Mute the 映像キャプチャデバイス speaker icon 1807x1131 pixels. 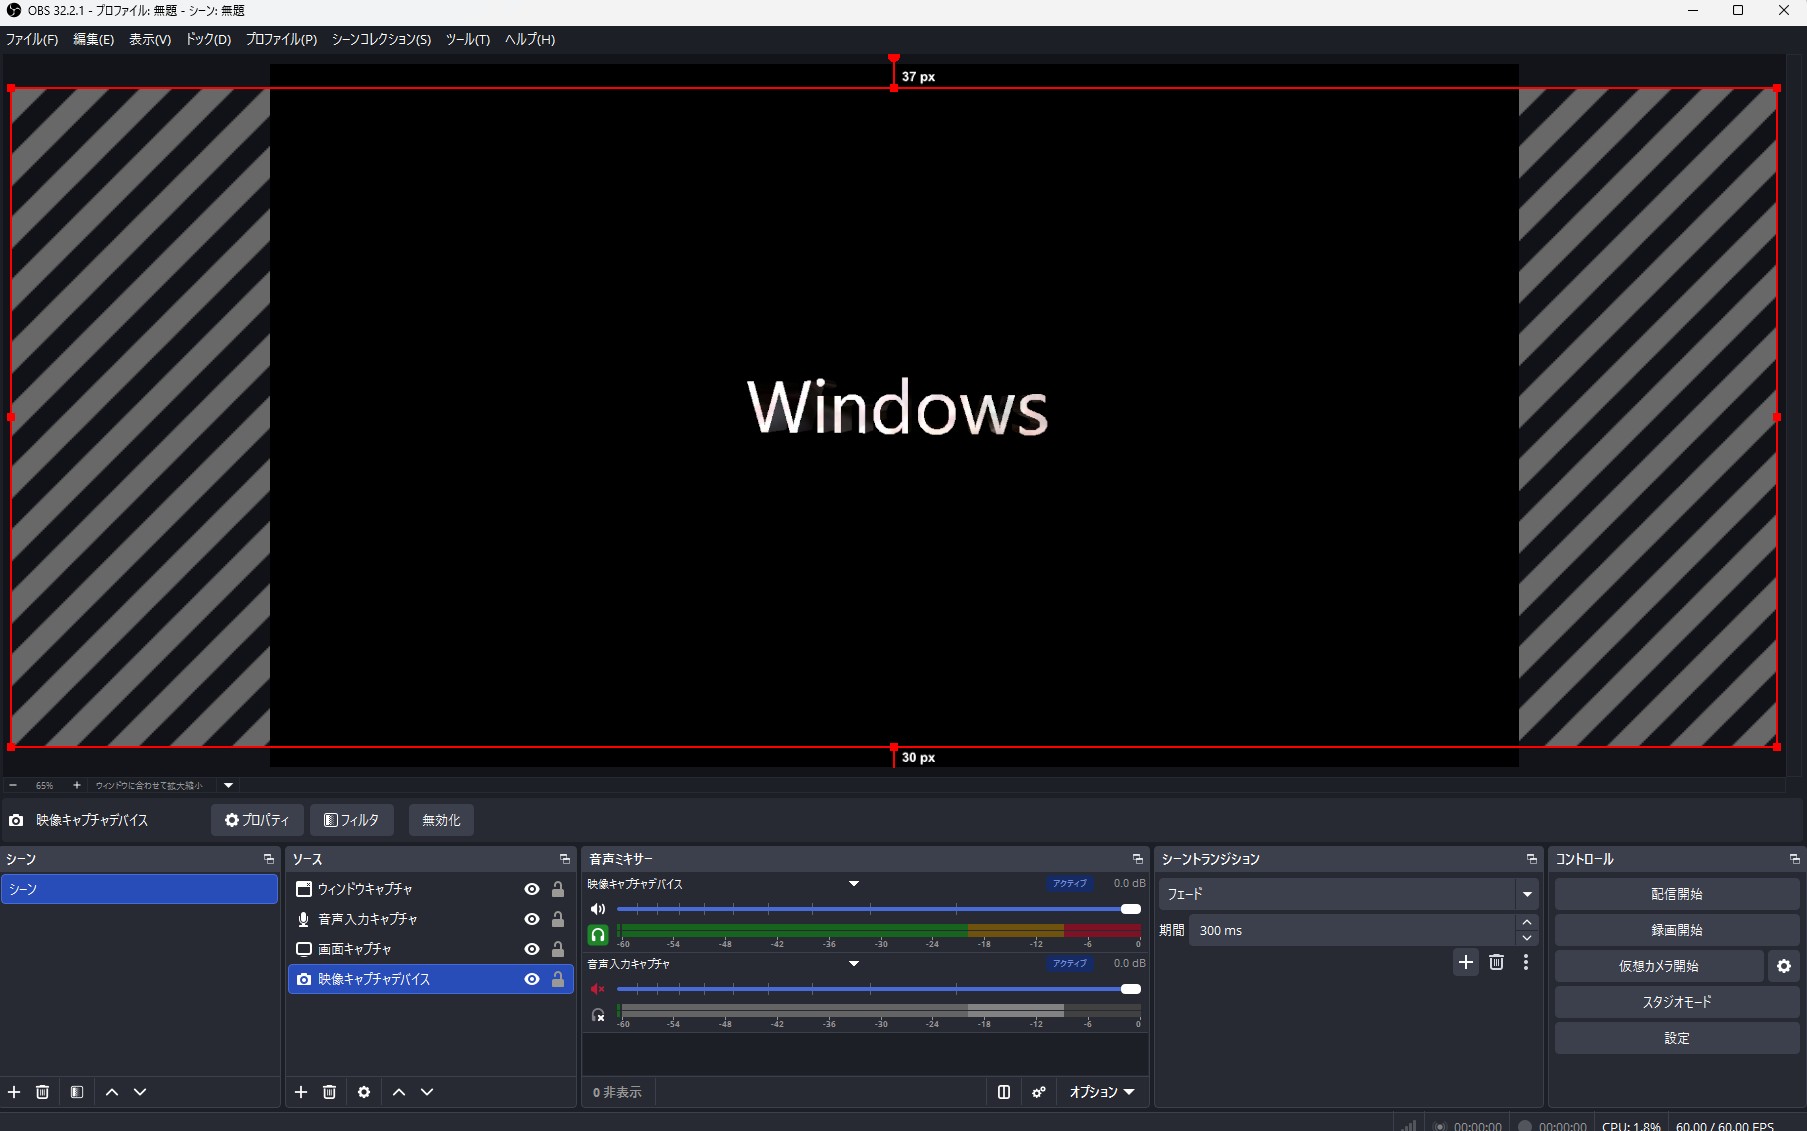tap(598, 909)
